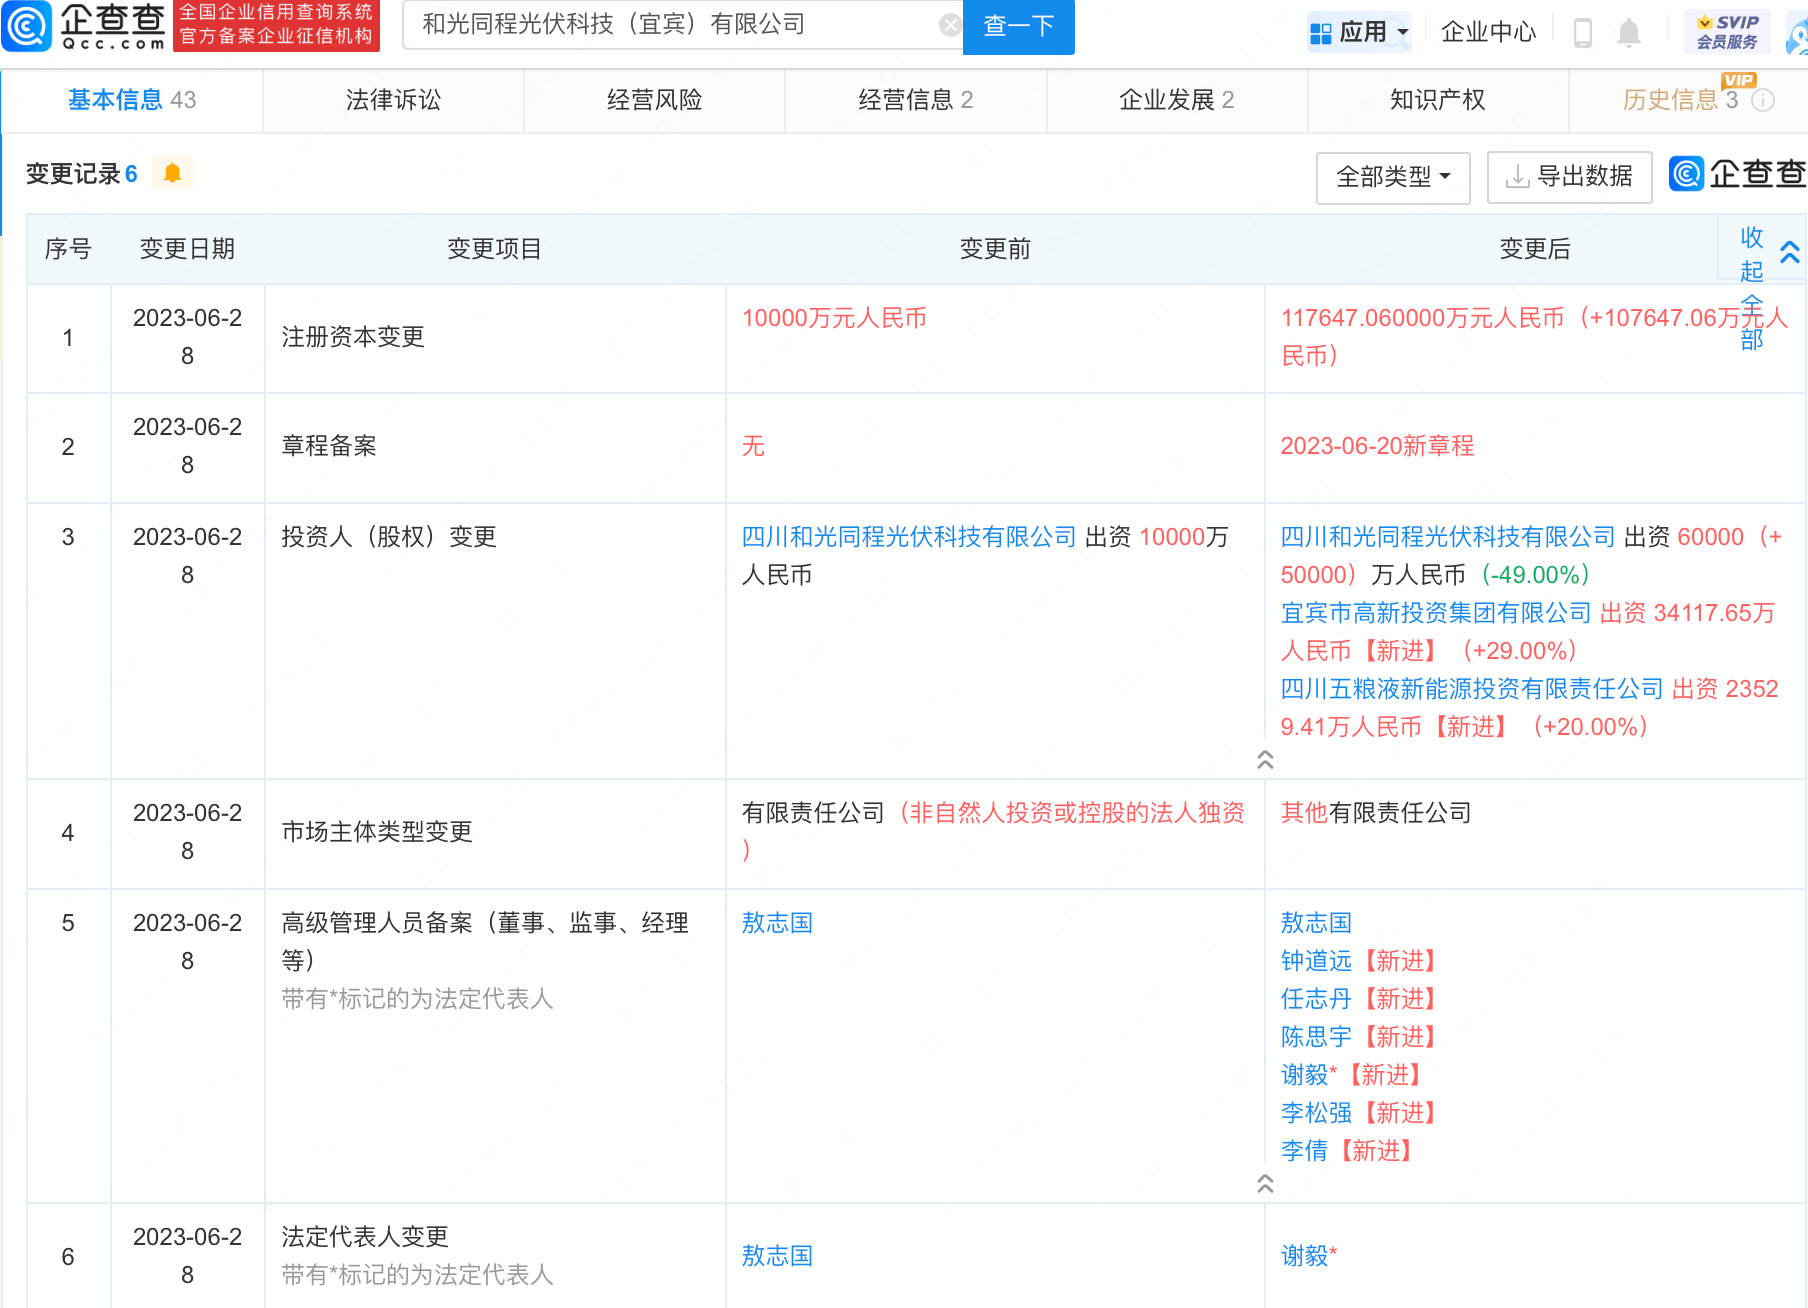Open 李松强 person link
The height and width of the screenshot is (1308, 1808).
coord(1316,1113)
